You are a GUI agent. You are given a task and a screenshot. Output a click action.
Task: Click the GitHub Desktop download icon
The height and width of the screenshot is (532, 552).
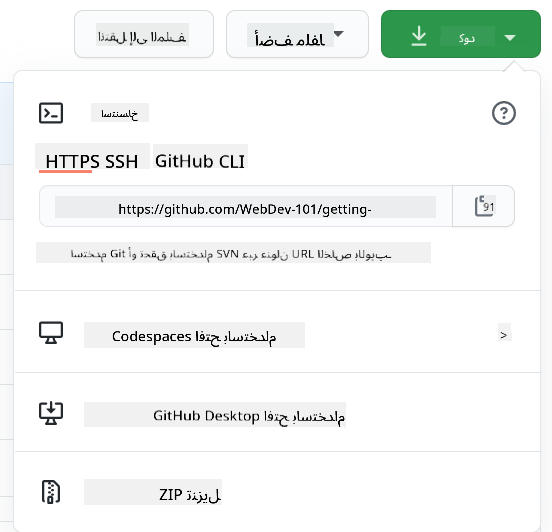point(51,413)
